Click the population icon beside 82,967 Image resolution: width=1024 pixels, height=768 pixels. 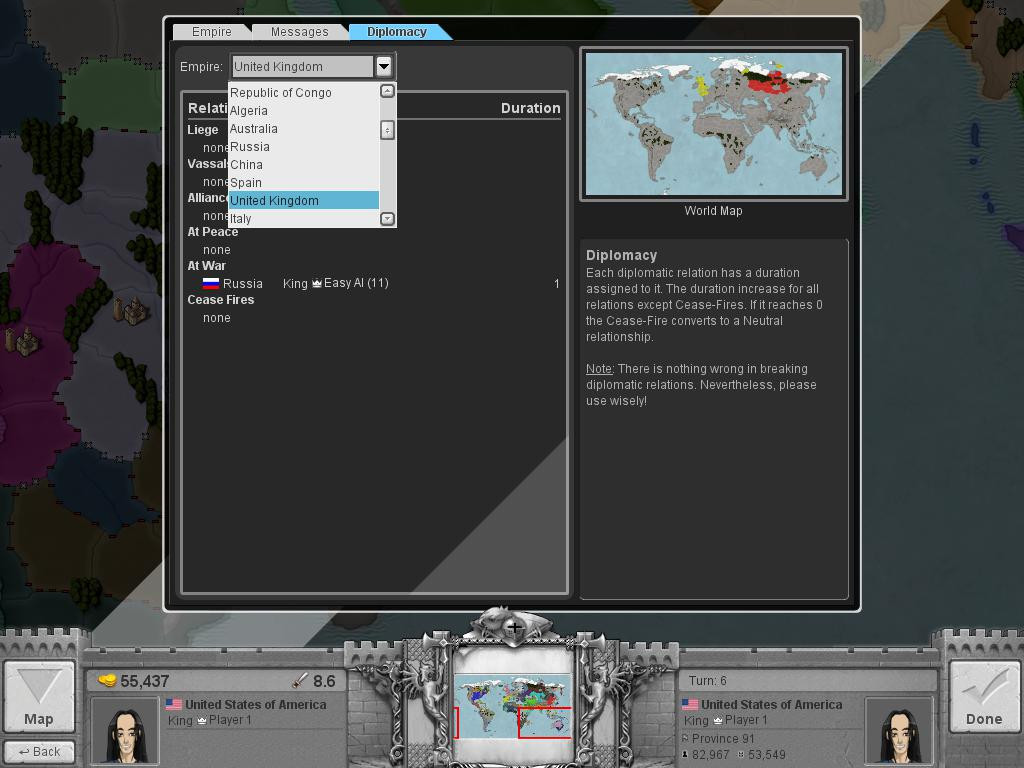click(x=685, y=755)
